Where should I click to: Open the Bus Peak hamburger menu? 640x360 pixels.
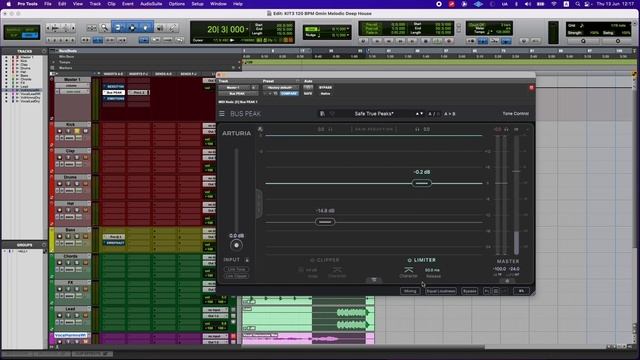pos(222,114)
